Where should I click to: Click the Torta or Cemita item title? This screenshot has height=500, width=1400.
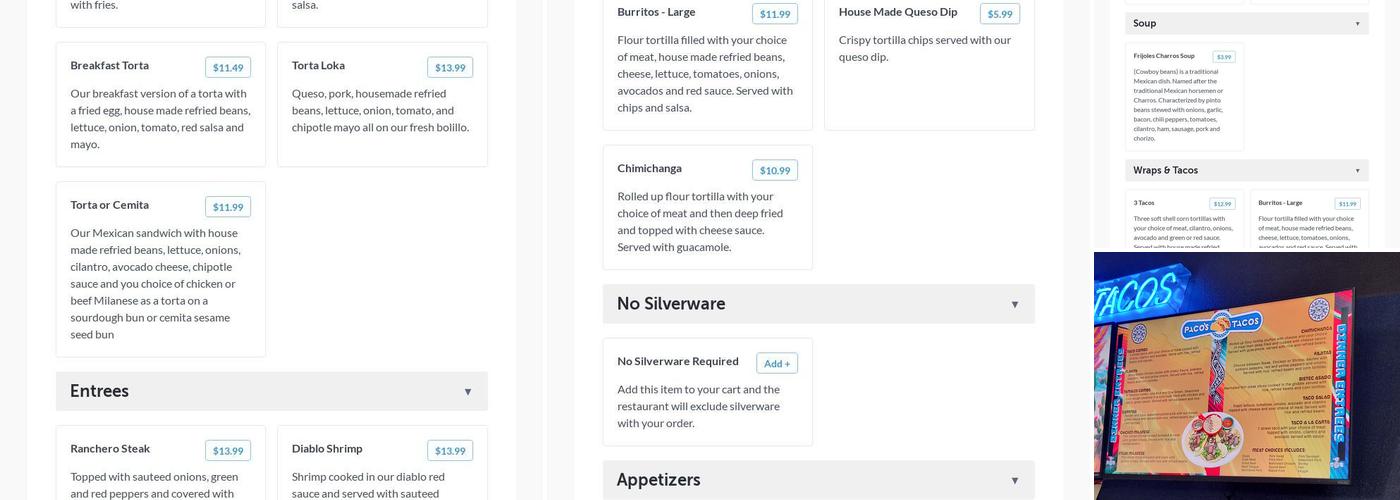(x=109, y=205)
